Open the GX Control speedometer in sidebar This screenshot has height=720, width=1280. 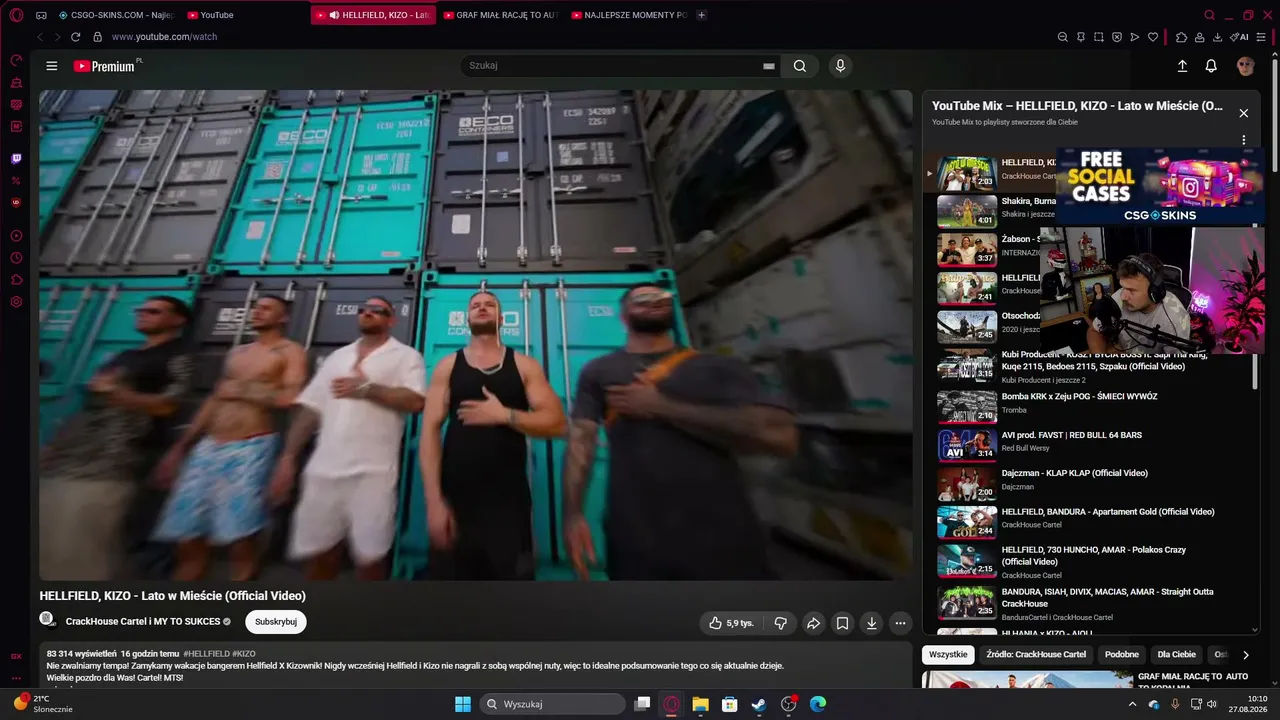click(x=16, y=60)
